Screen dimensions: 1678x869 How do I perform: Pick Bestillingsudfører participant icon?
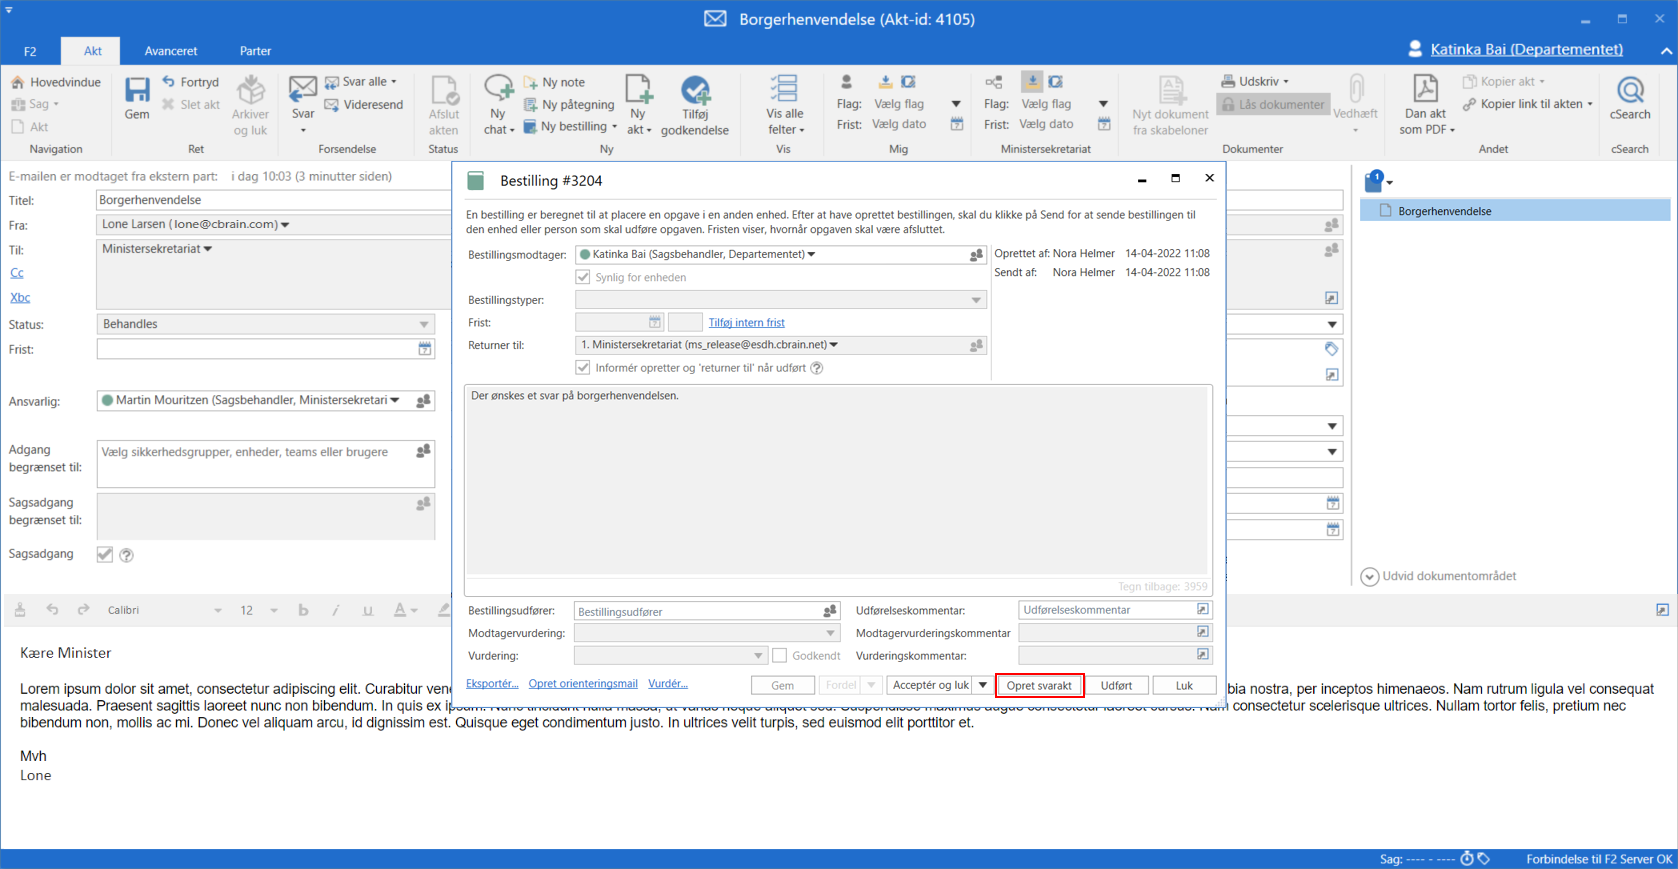coord(830,611)
